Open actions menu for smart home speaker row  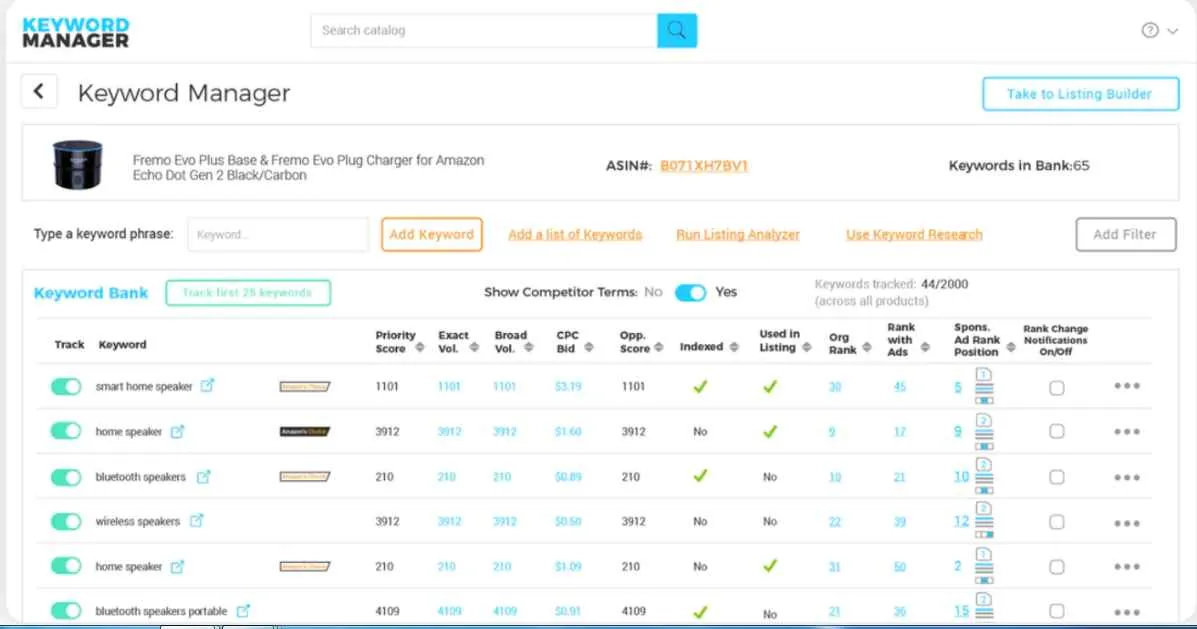pyautogui.click(x=1126, y=386)
